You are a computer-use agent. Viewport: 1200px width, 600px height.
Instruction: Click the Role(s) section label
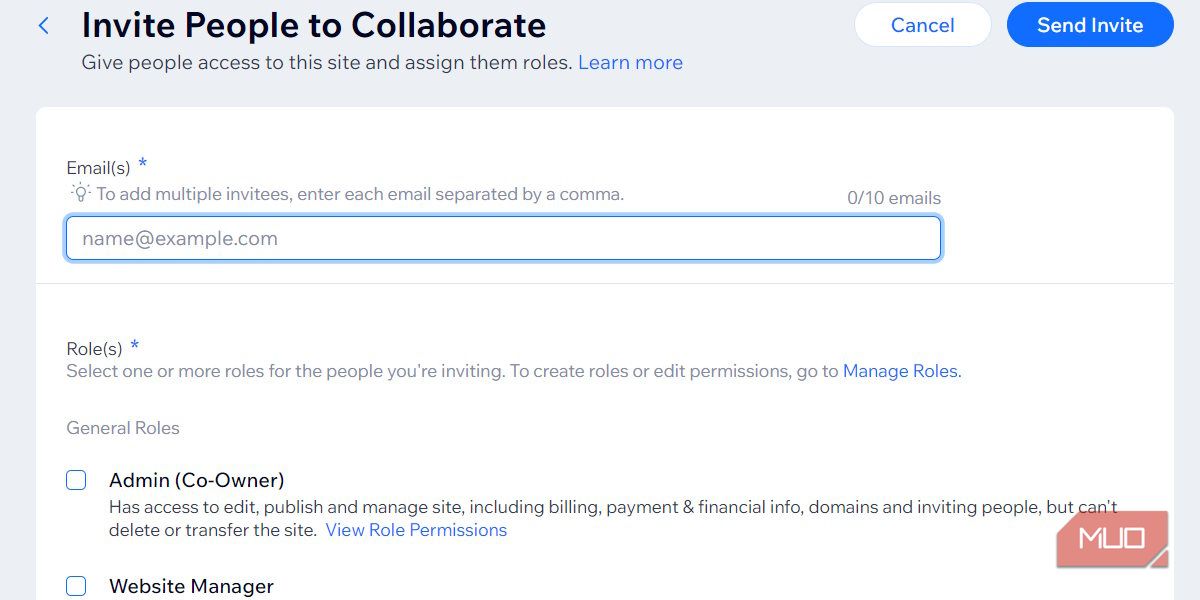(x=94, y=349)
